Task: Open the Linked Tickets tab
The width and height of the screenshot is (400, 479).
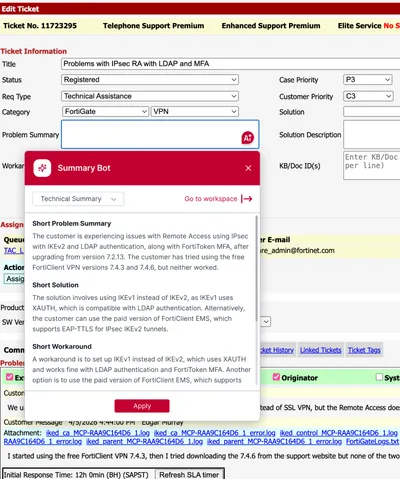Action: click(x=321, y=350)
